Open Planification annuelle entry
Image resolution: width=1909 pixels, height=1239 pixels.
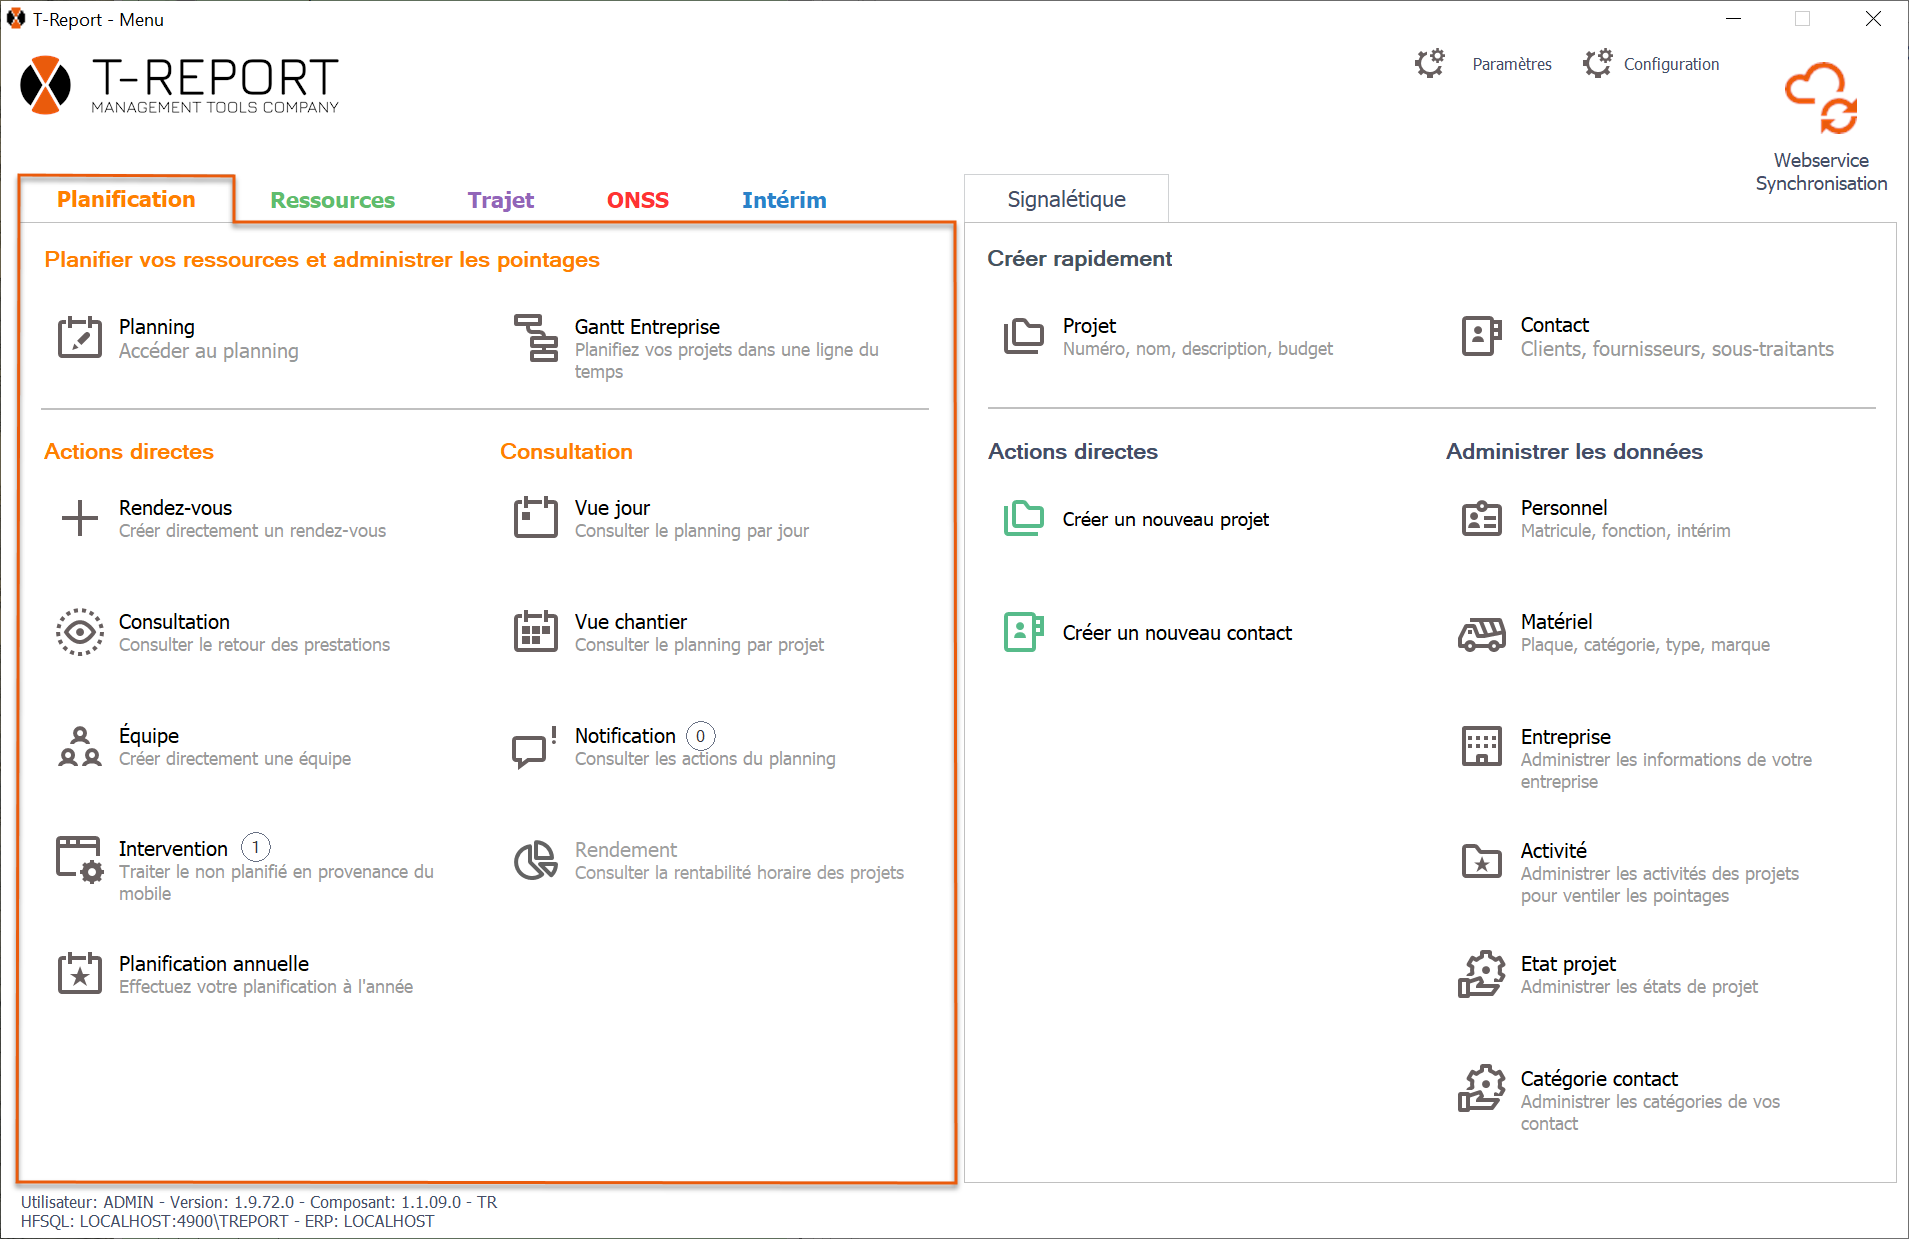click(214, 964)
